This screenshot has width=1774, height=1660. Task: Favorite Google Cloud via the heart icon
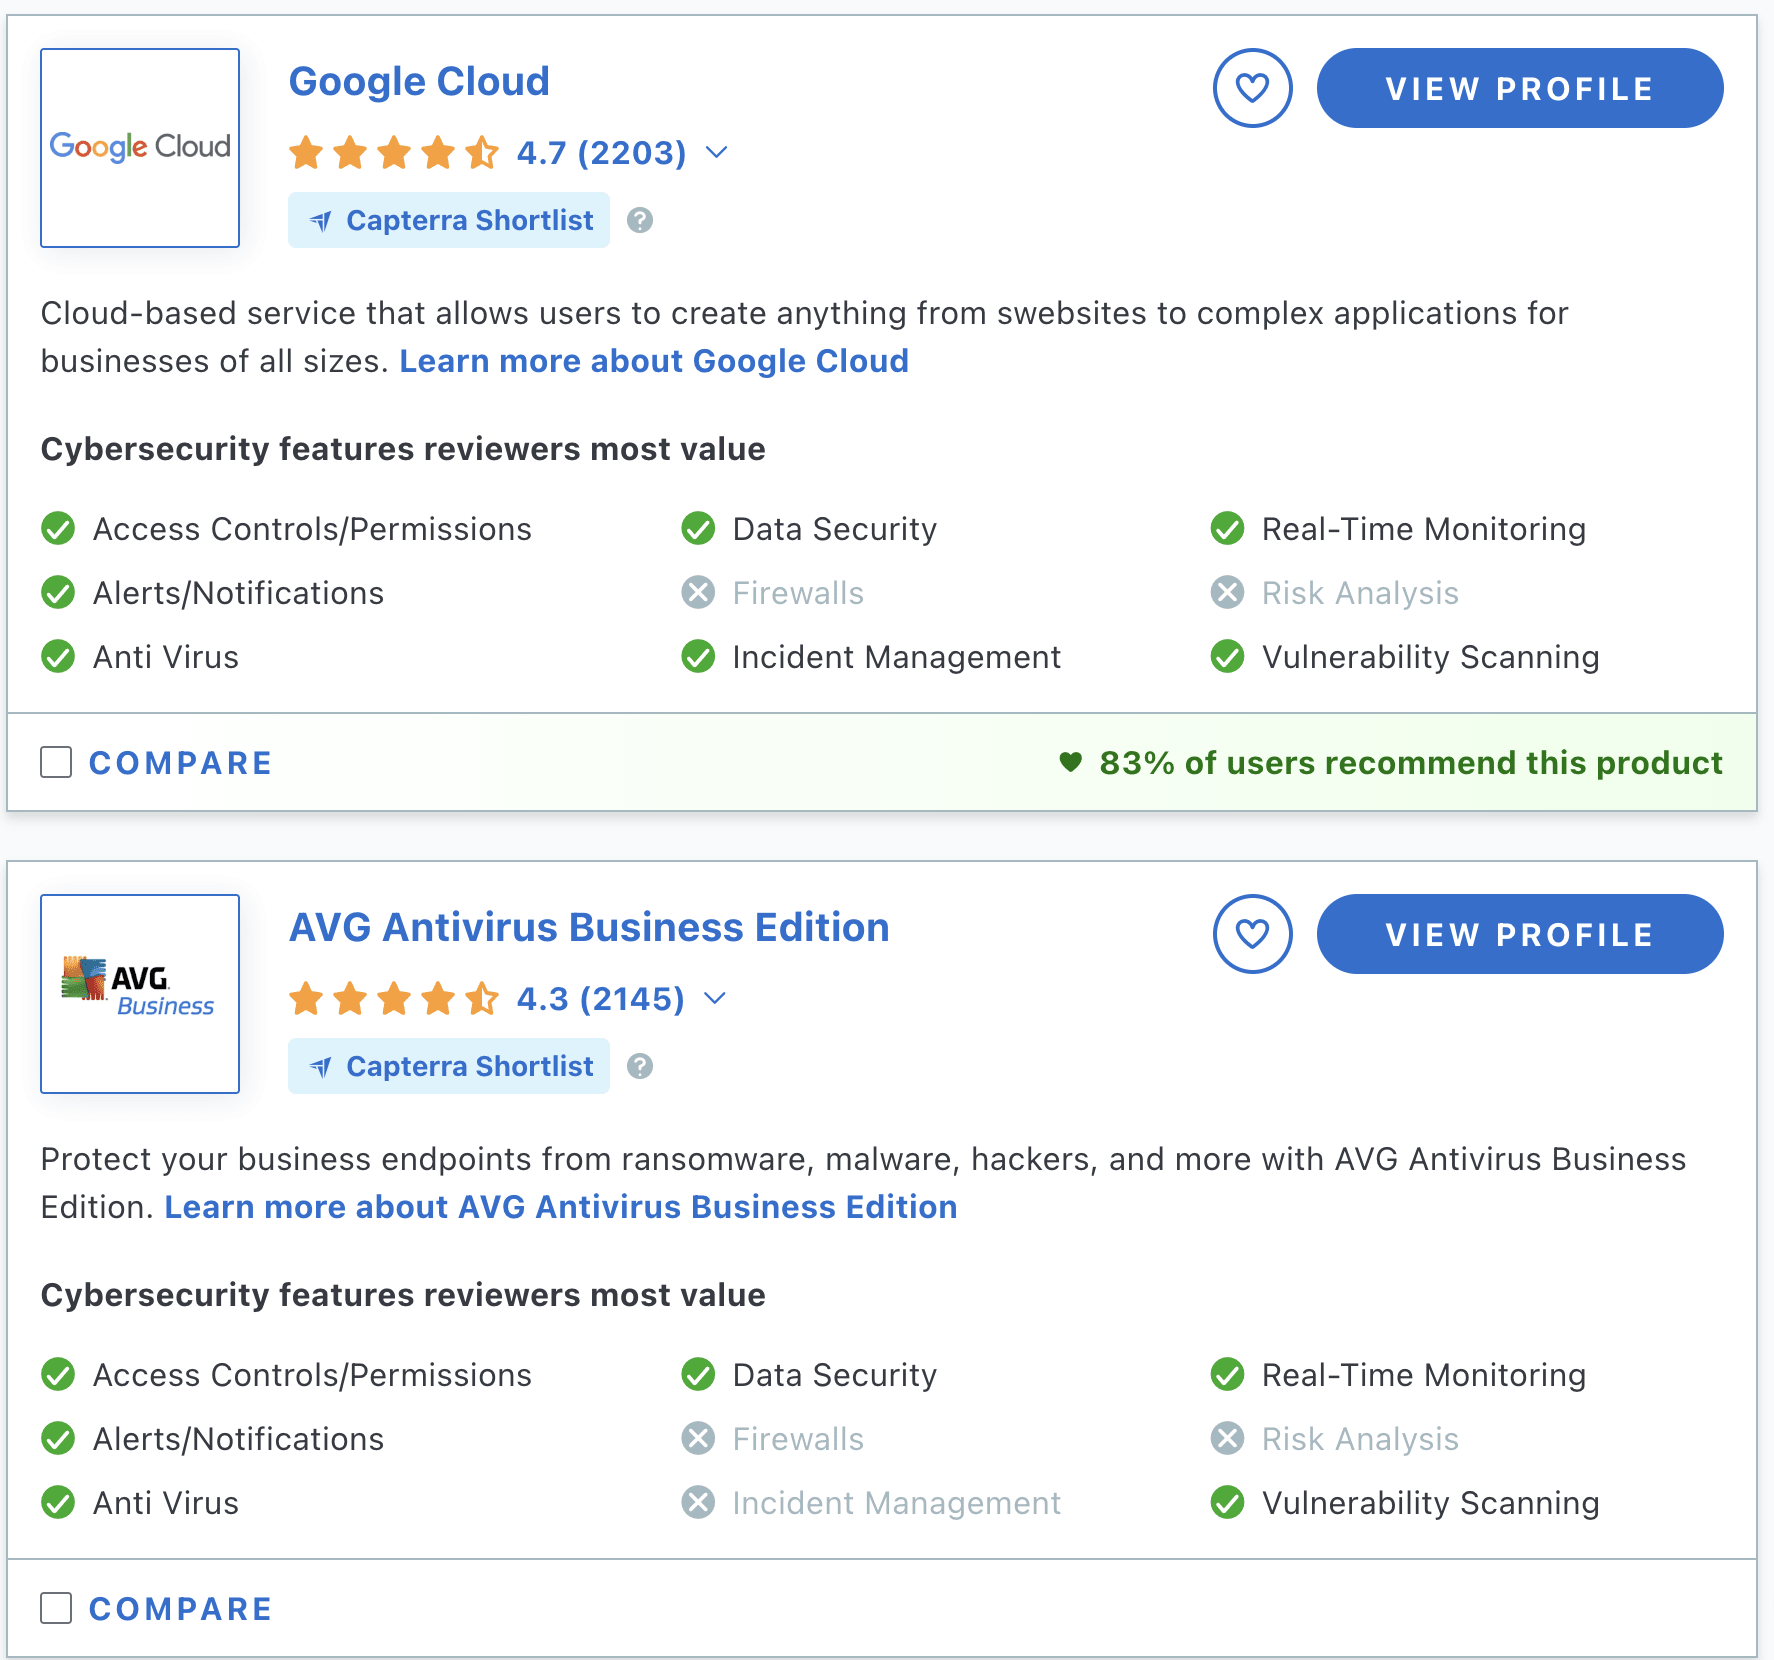pos(1252,88)
